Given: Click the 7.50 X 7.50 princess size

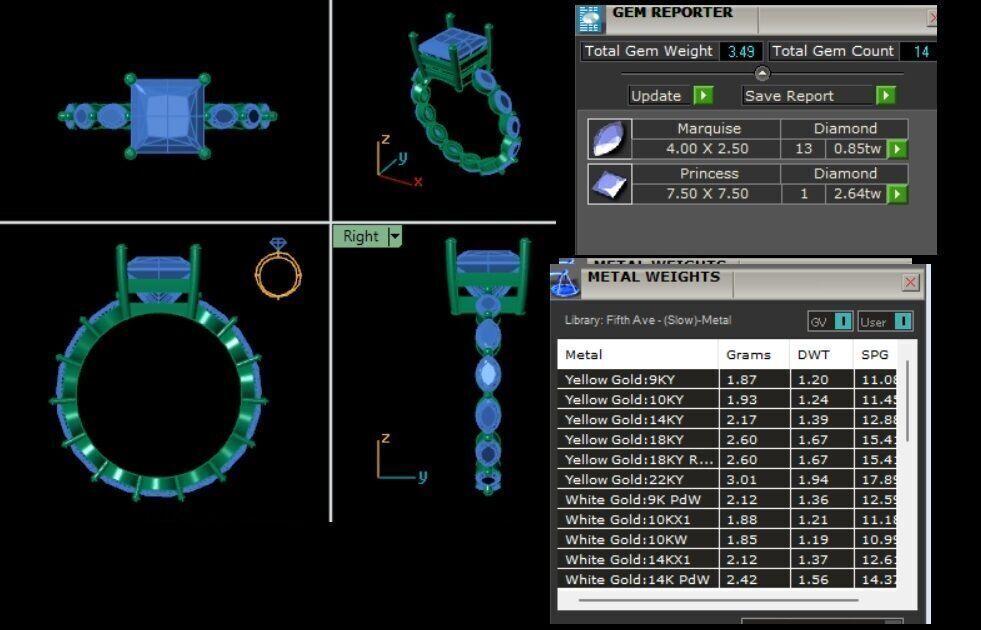Looking at the screenshot, I should tap(707, 194).
